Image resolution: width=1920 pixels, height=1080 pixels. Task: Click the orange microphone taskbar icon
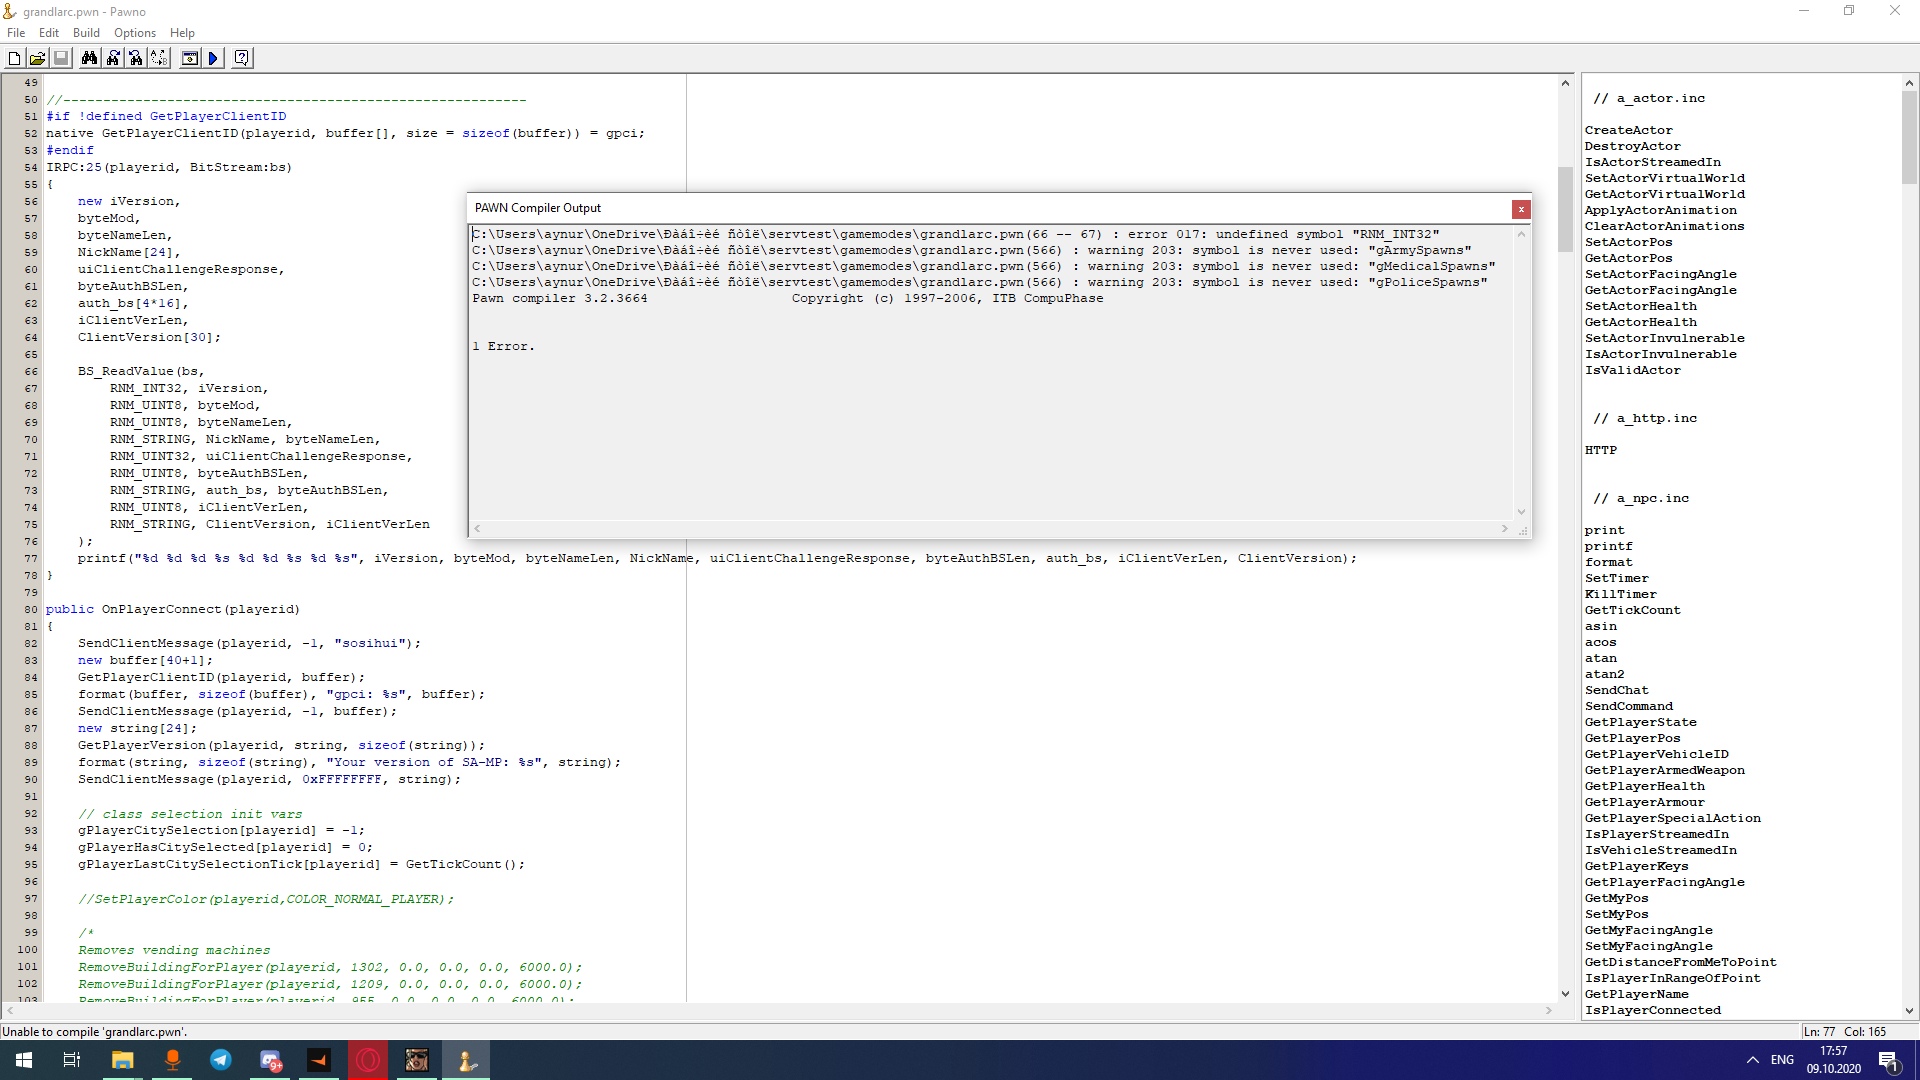pyautogui.click(x=172, y=1060)
